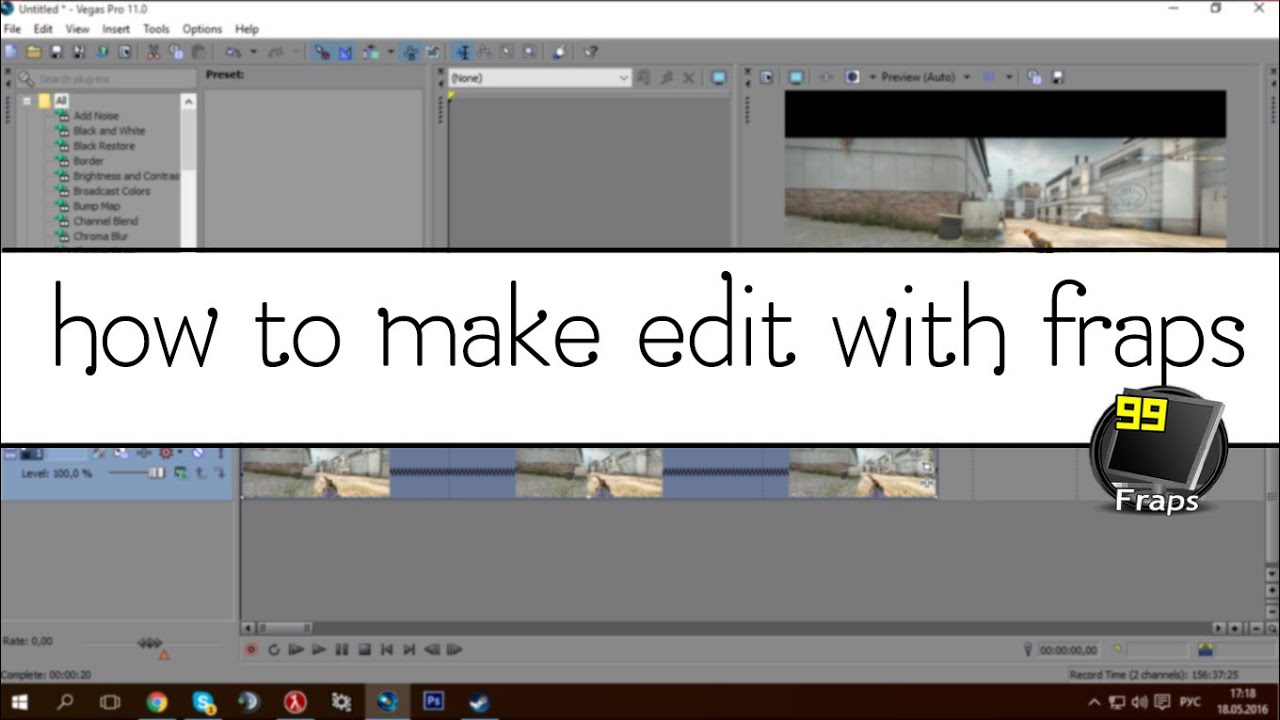
Task: Open the Edit menu
Action: pos(43,29)
